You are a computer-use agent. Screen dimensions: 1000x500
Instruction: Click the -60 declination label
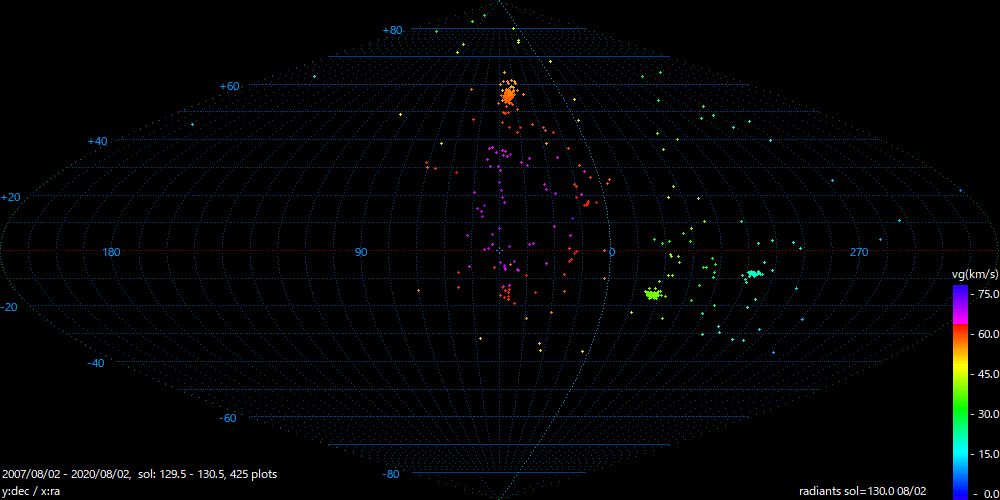point(228,418)
